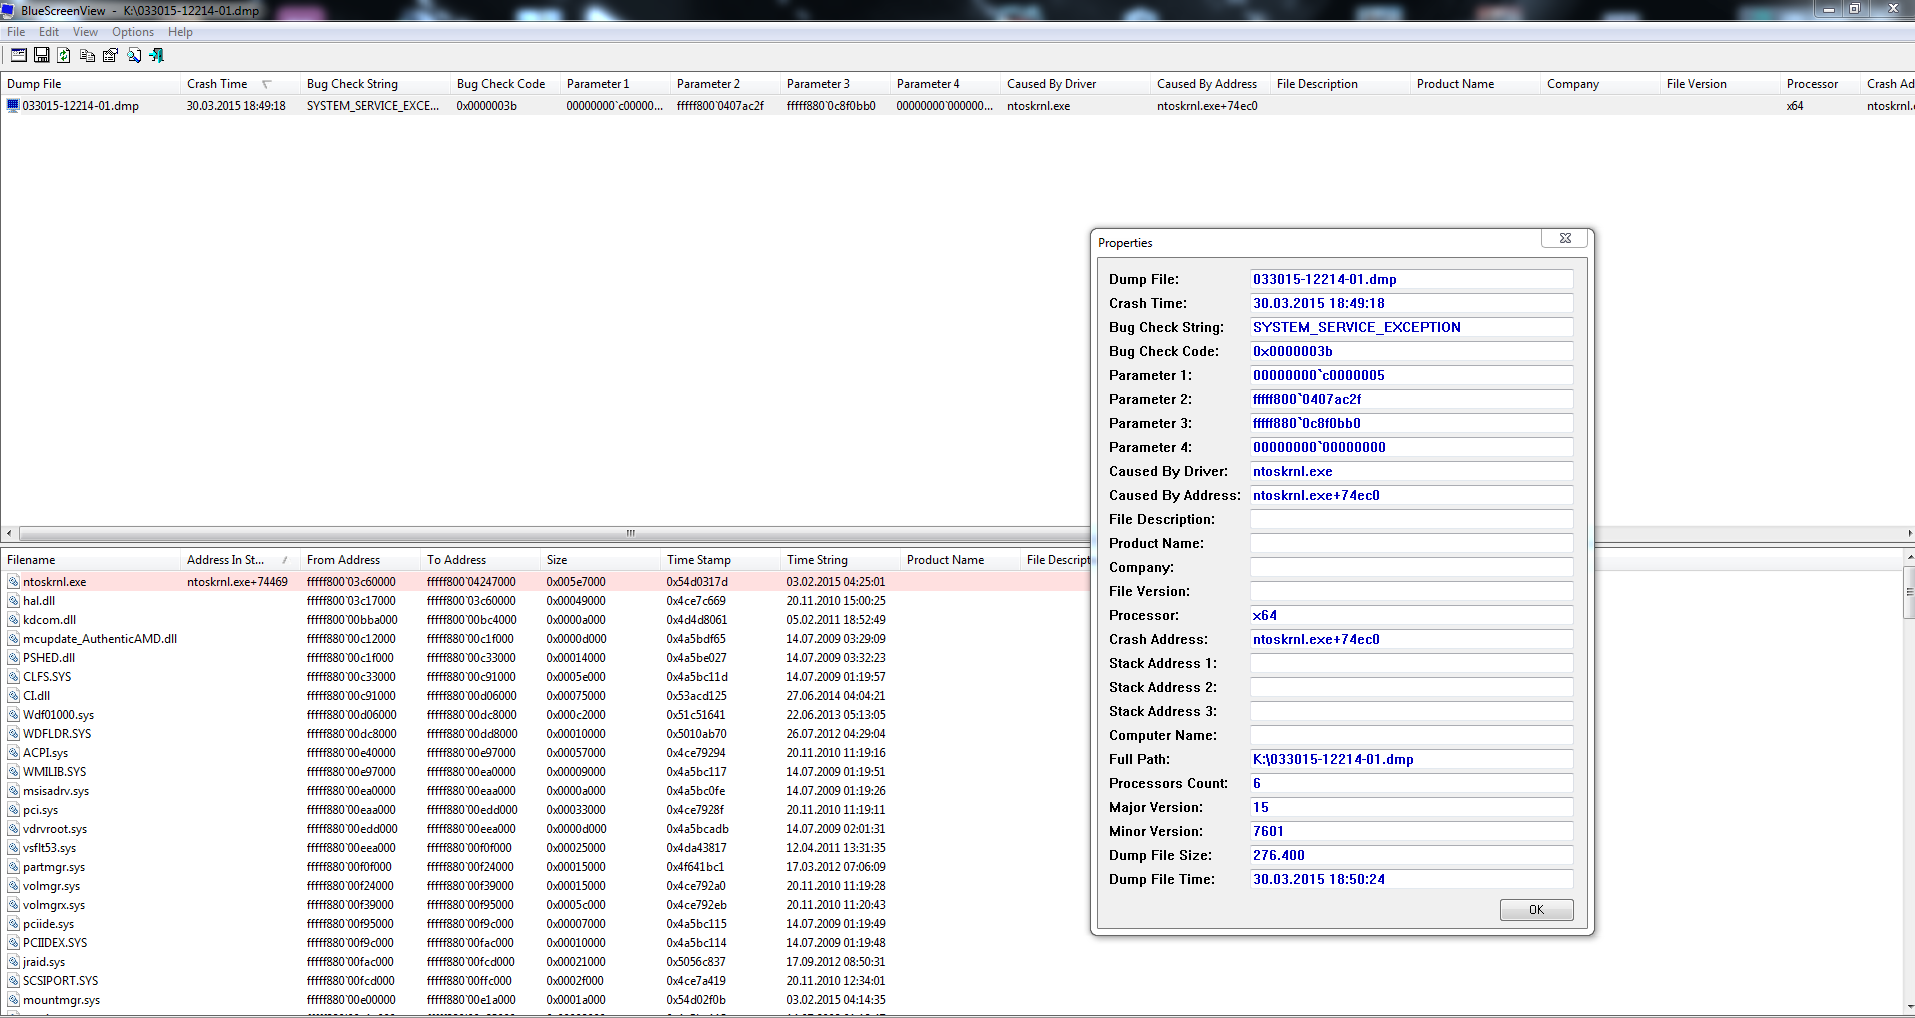Open Advanced Options from the toolbar
The image size is (1915, 1018).
coord(19,56)
